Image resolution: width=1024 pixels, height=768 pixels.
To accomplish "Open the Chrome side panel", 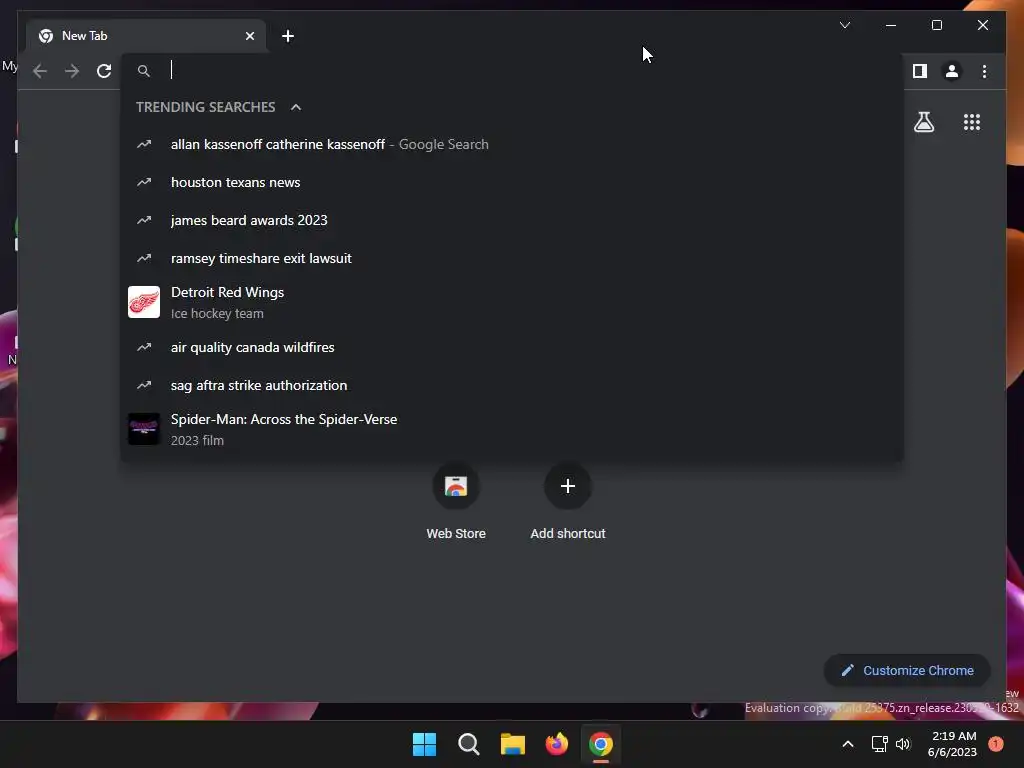I will 920,71.
